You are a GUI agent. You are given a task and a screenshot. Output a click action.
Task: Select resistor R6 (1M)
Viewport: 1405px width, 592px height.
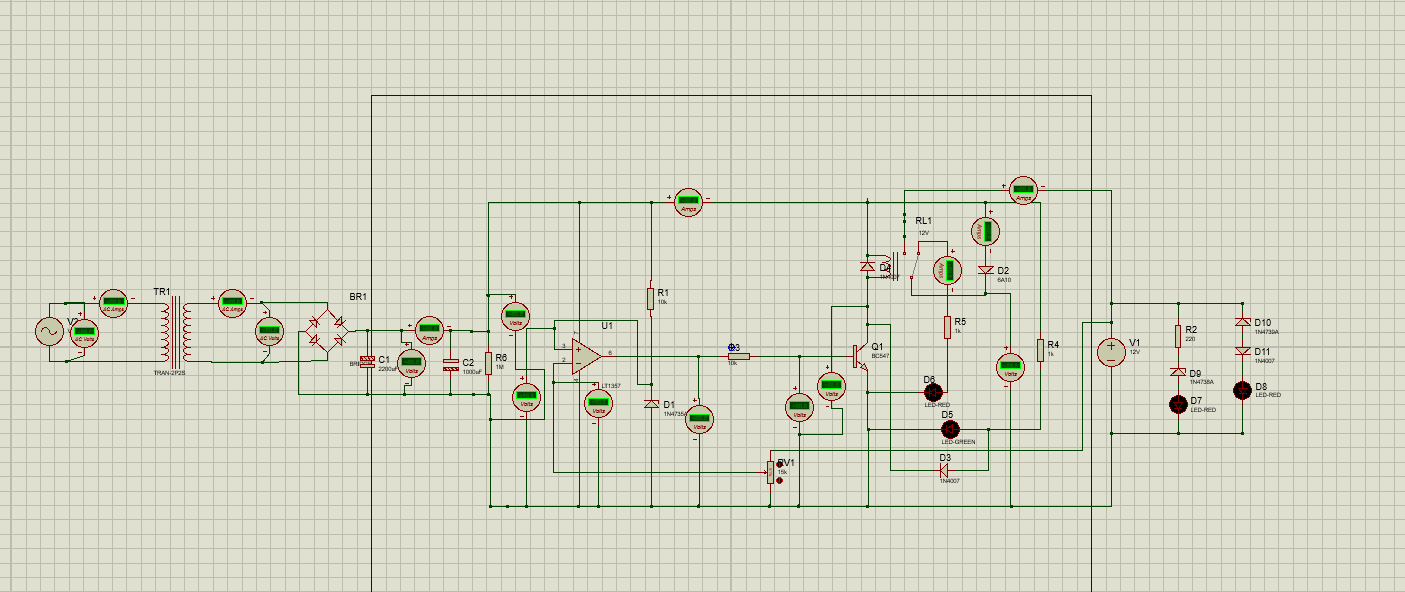488,361
